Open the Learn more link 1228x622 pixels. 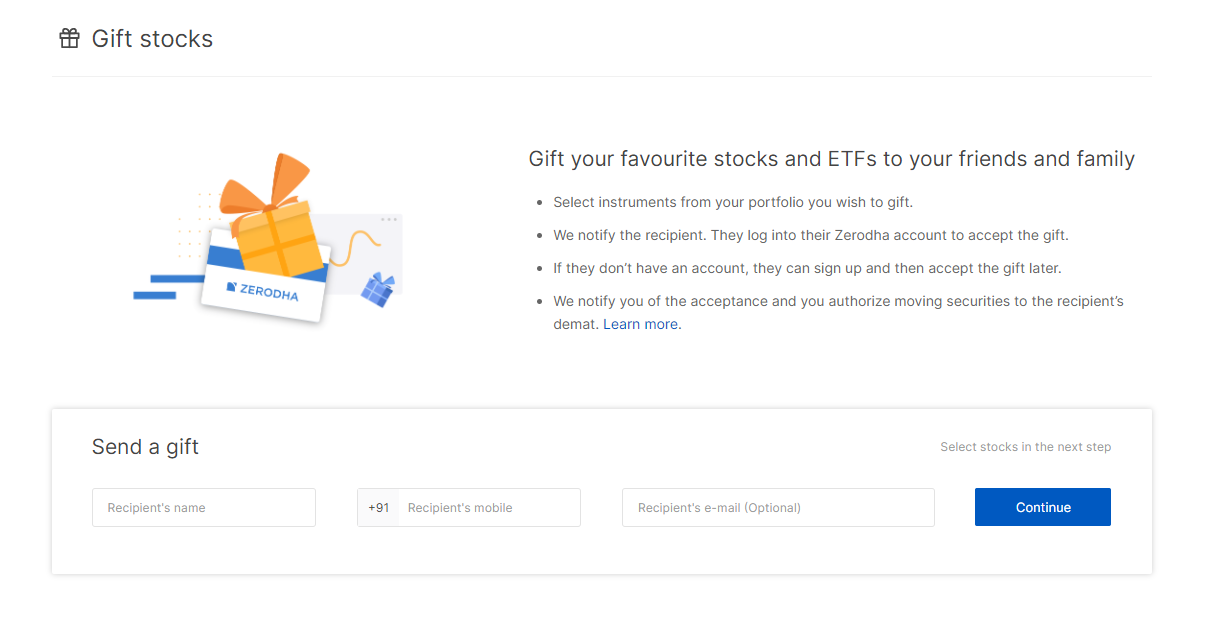pyautogui.click(x=640, y=324)
